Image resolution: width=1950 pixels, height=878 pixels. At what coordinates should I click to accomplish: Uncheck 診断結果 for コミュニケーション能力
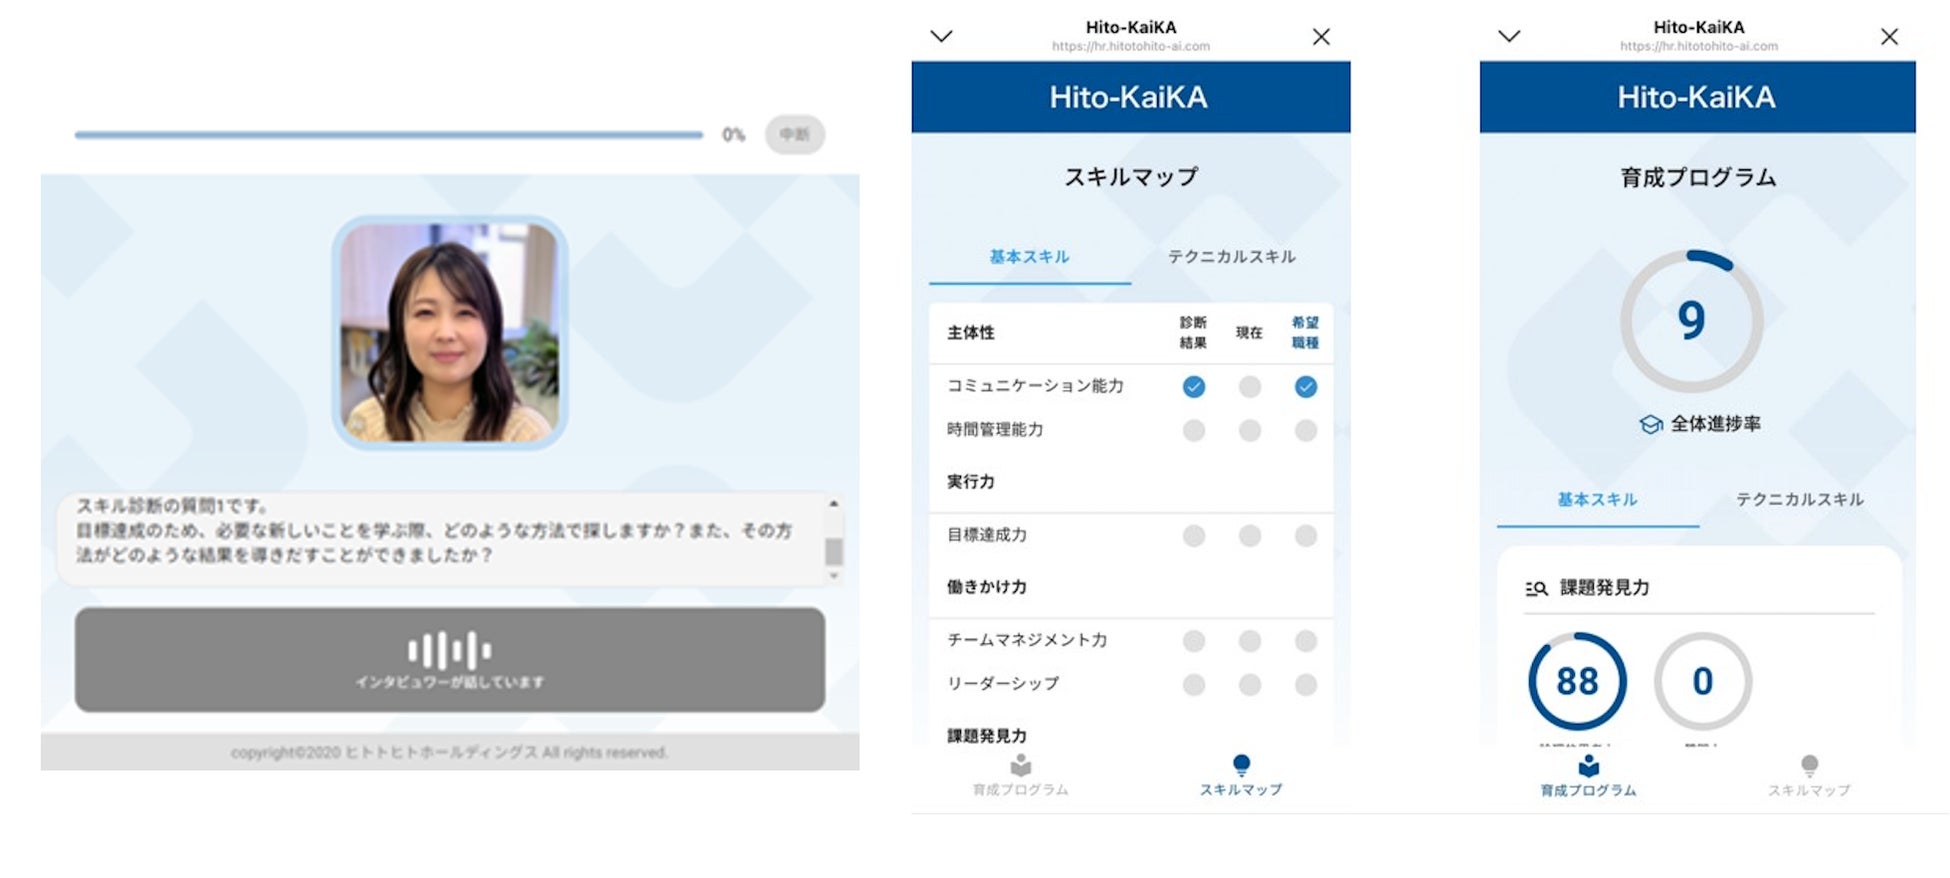(1193, 387)
